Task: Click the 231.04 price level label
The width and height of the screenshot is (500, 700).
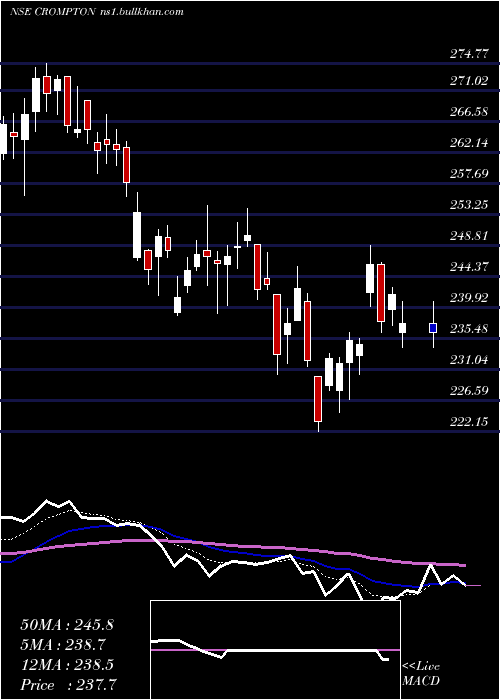Action: (468, 360)
